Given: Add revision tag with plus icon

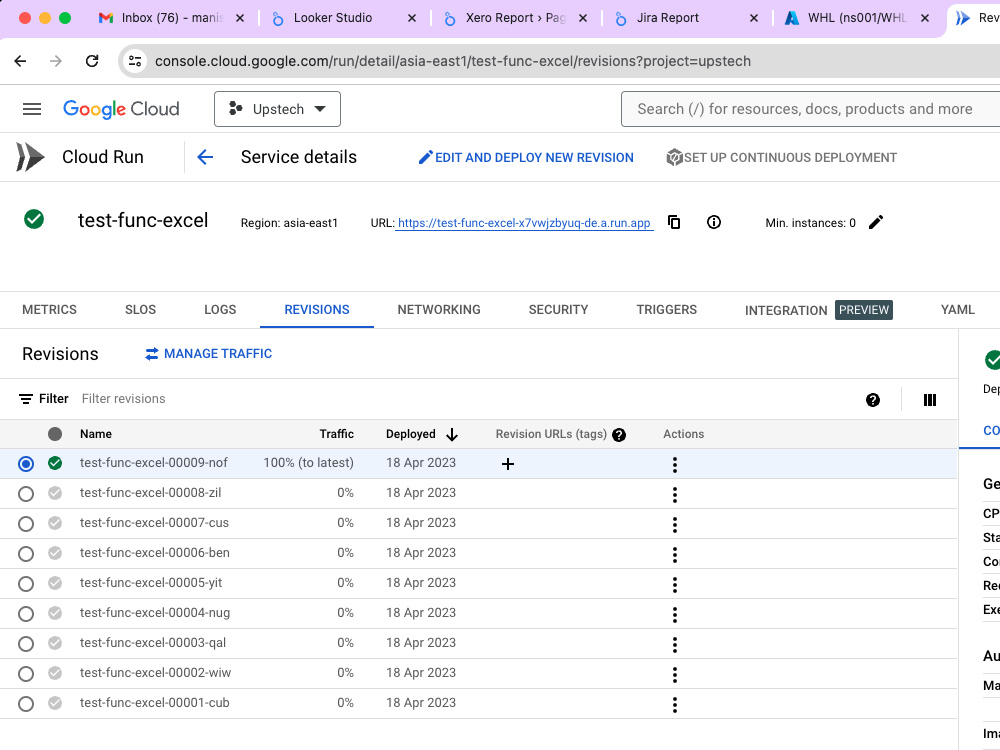Looking at the screenshot, I should coord(508,464).
